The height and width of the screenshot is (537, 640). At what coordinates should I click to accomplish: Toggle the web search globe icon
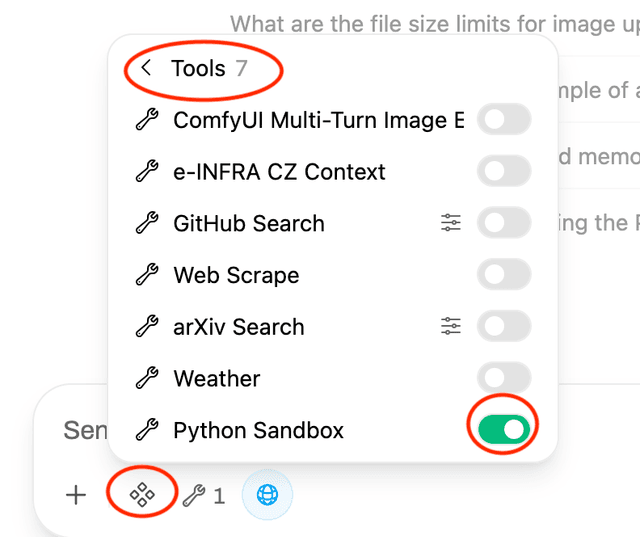point(267,495)
